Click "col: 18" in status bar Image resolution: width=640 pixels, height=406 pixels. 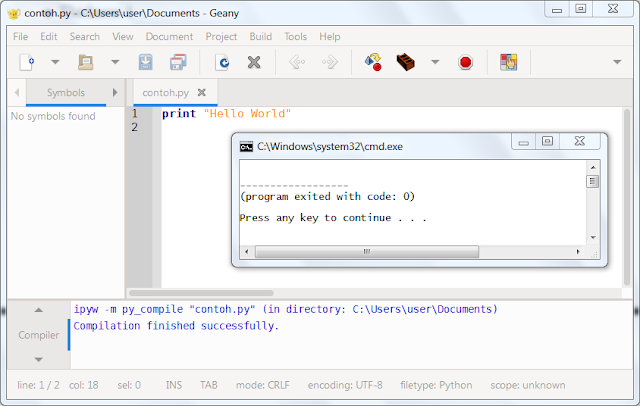tap(84, 385)
